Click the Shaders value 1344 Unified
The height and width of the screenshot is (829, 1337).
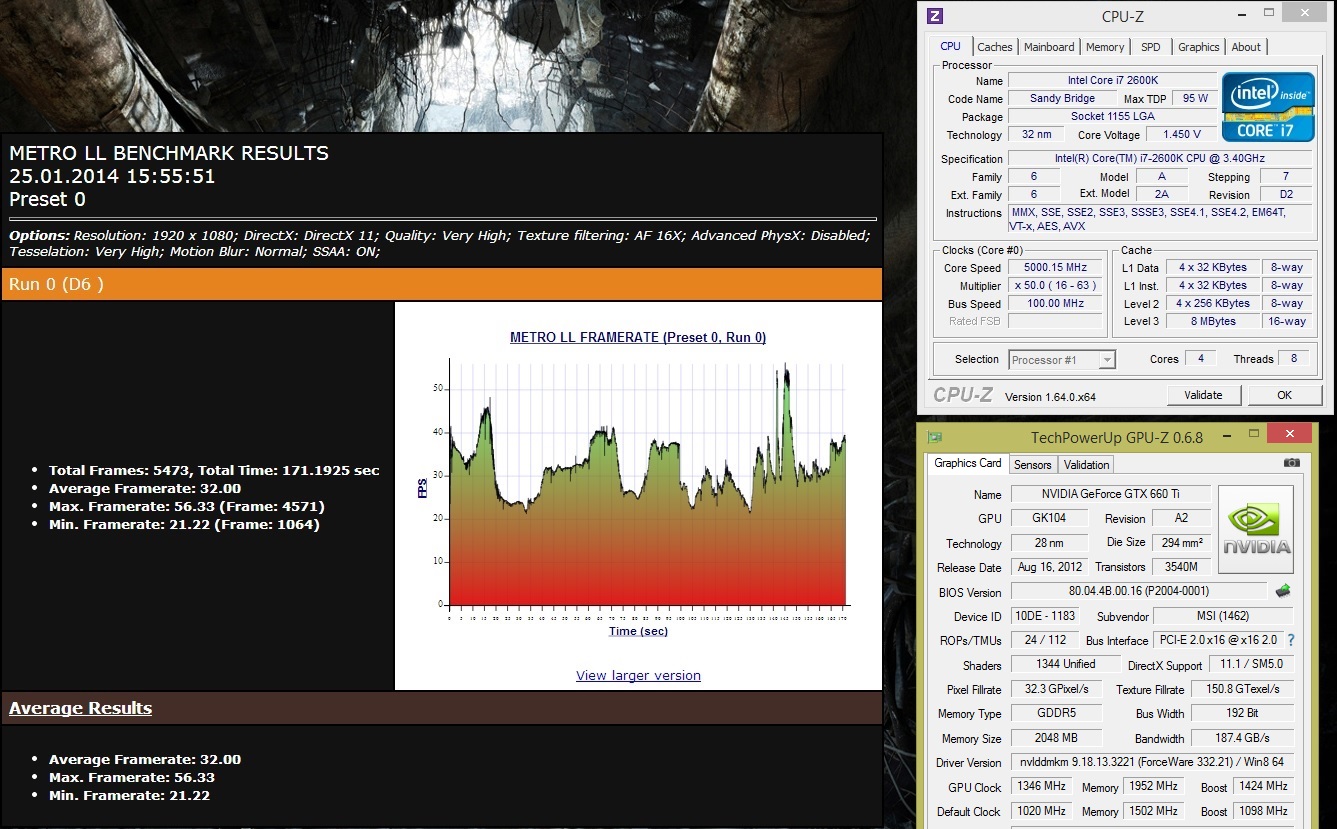point(1065,664)
